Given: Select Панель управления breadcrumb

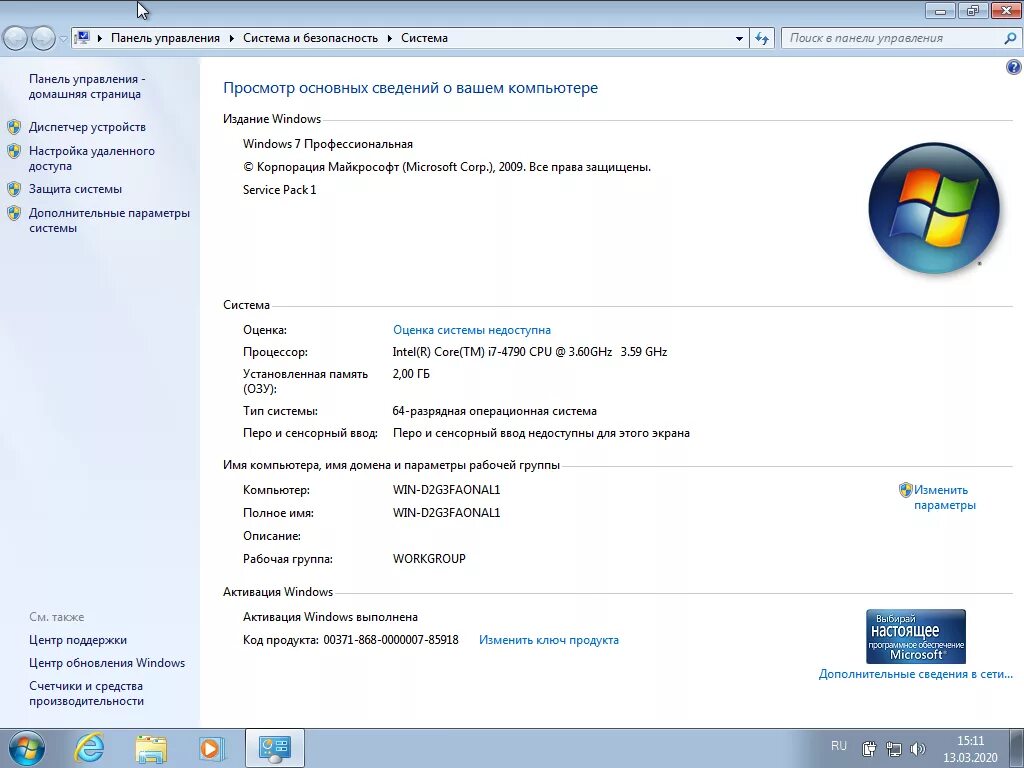Looking at the screenshot, I should tap(165, 38).
